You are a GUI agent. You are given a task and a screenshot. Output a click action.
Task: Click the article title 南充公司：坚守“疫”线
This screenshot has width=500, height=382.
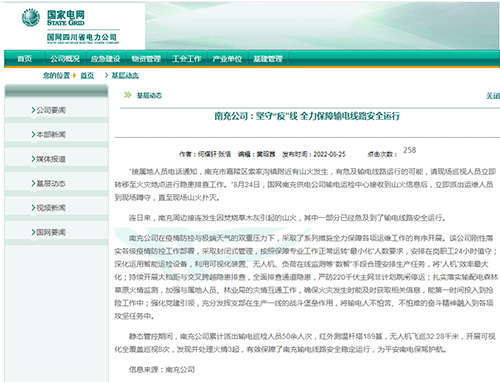(x=307, y=116)
